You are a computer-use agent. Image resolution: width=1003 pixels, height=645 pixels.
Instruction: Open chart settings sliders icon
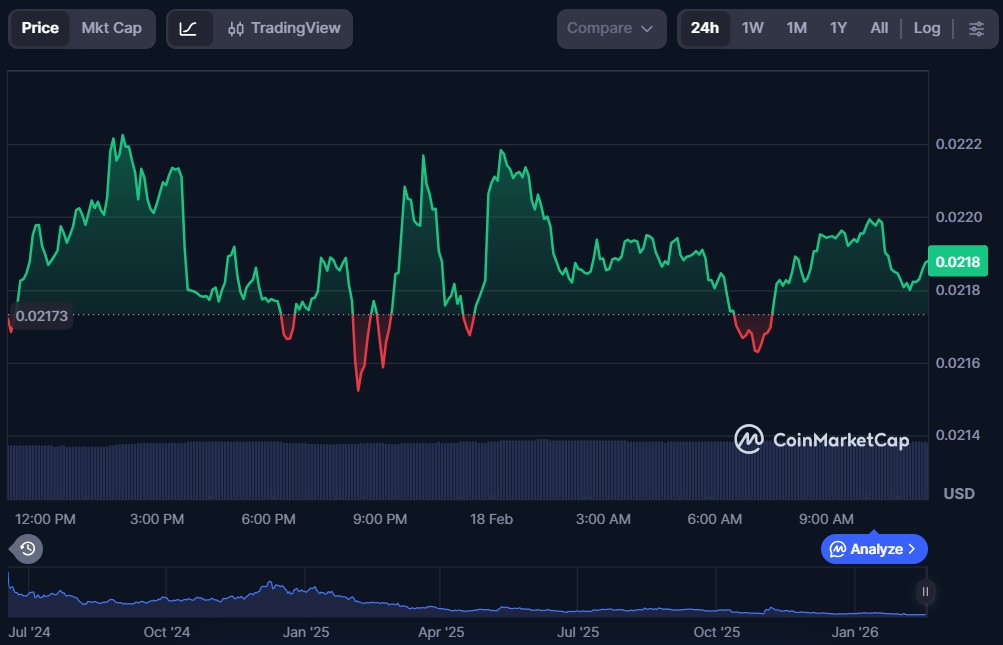pos(976,29)
